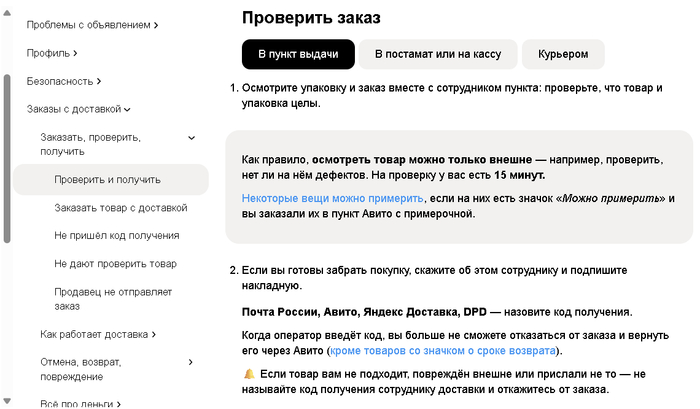Follow "Некоторые вещи можно примерить" link
This screenshot has height=409, width=700.
click(x=333, y=199)
